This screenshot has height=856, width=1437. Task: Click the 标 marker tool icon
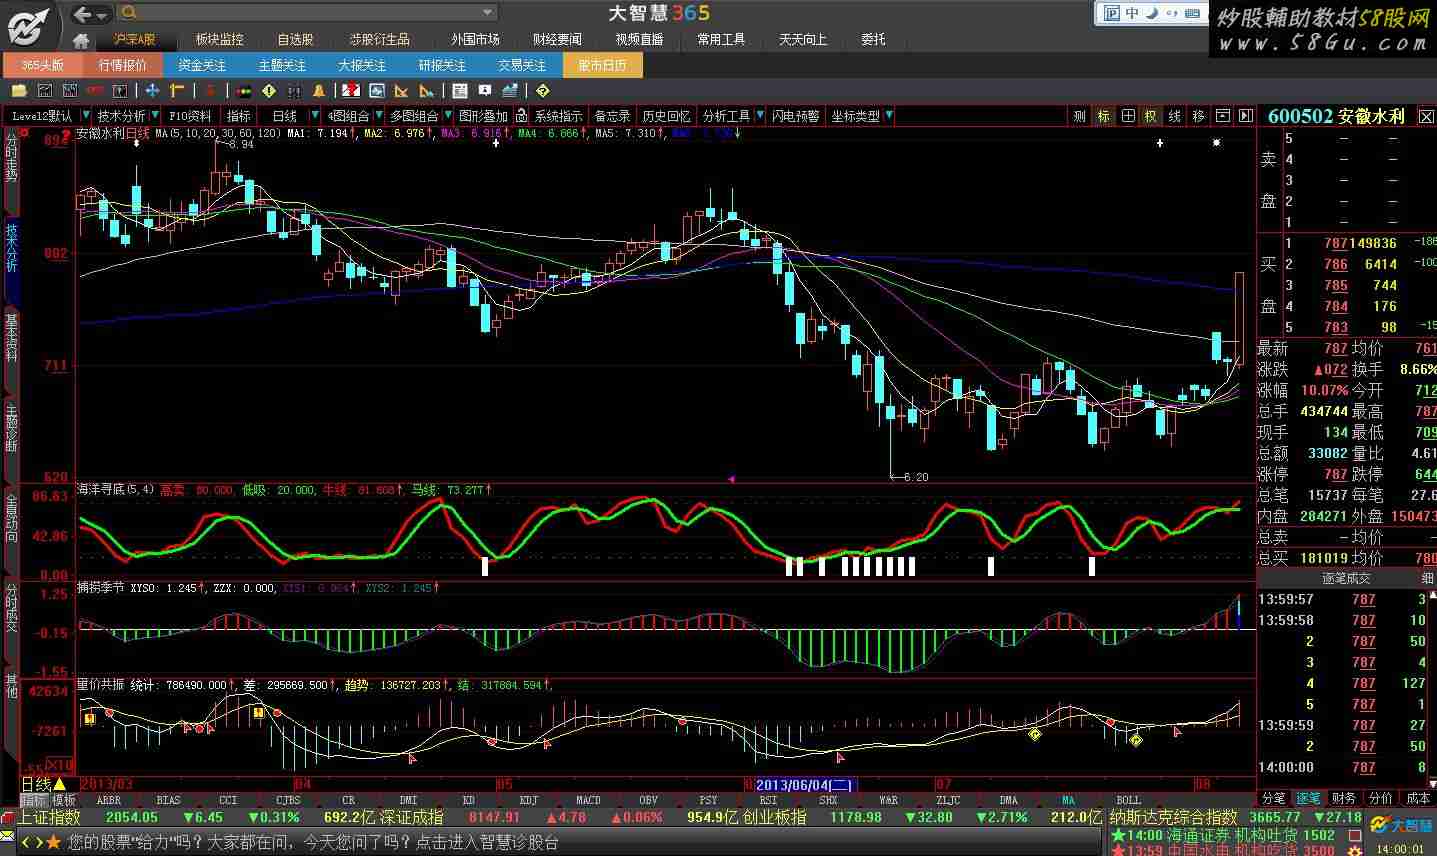1104,116
